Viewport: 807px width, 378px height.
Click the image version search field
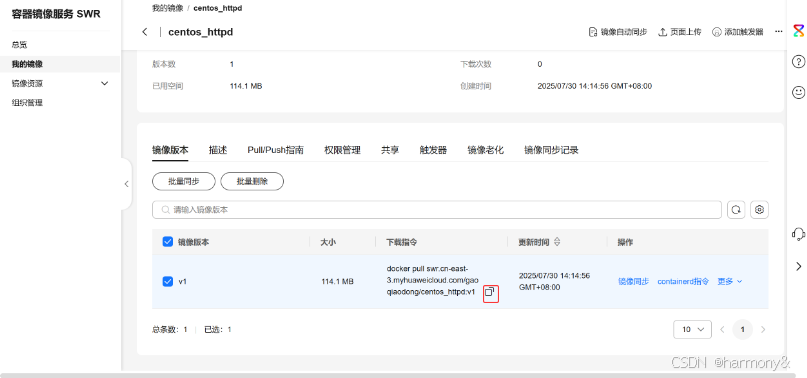[x=437, y=210]
